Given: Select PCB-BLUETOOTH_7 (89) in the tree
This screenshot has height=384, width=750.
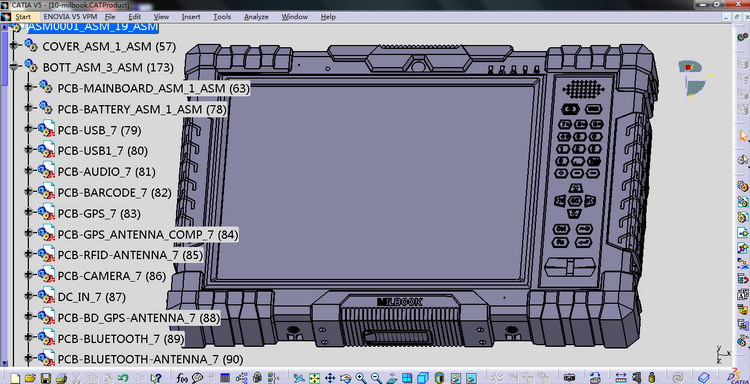Looking at the screenshot, I should (x=121, y=339).
